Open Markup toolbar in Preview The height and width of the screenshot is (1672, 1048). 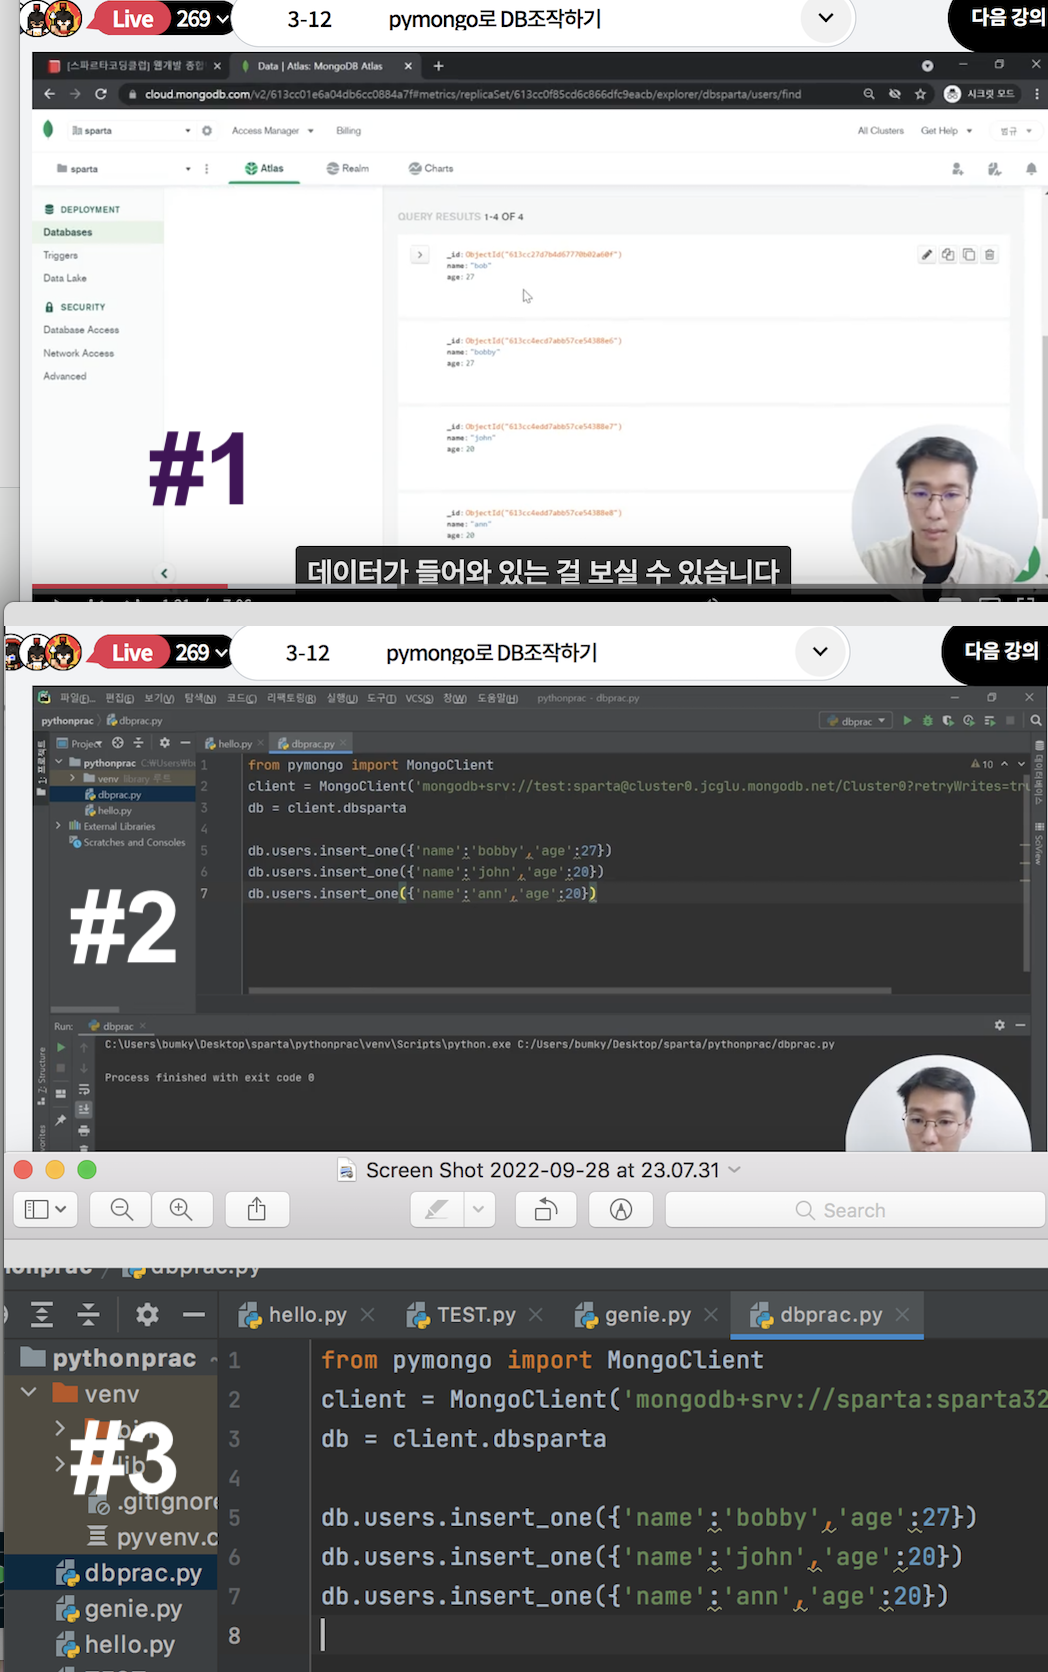[x=621, y=1209]
